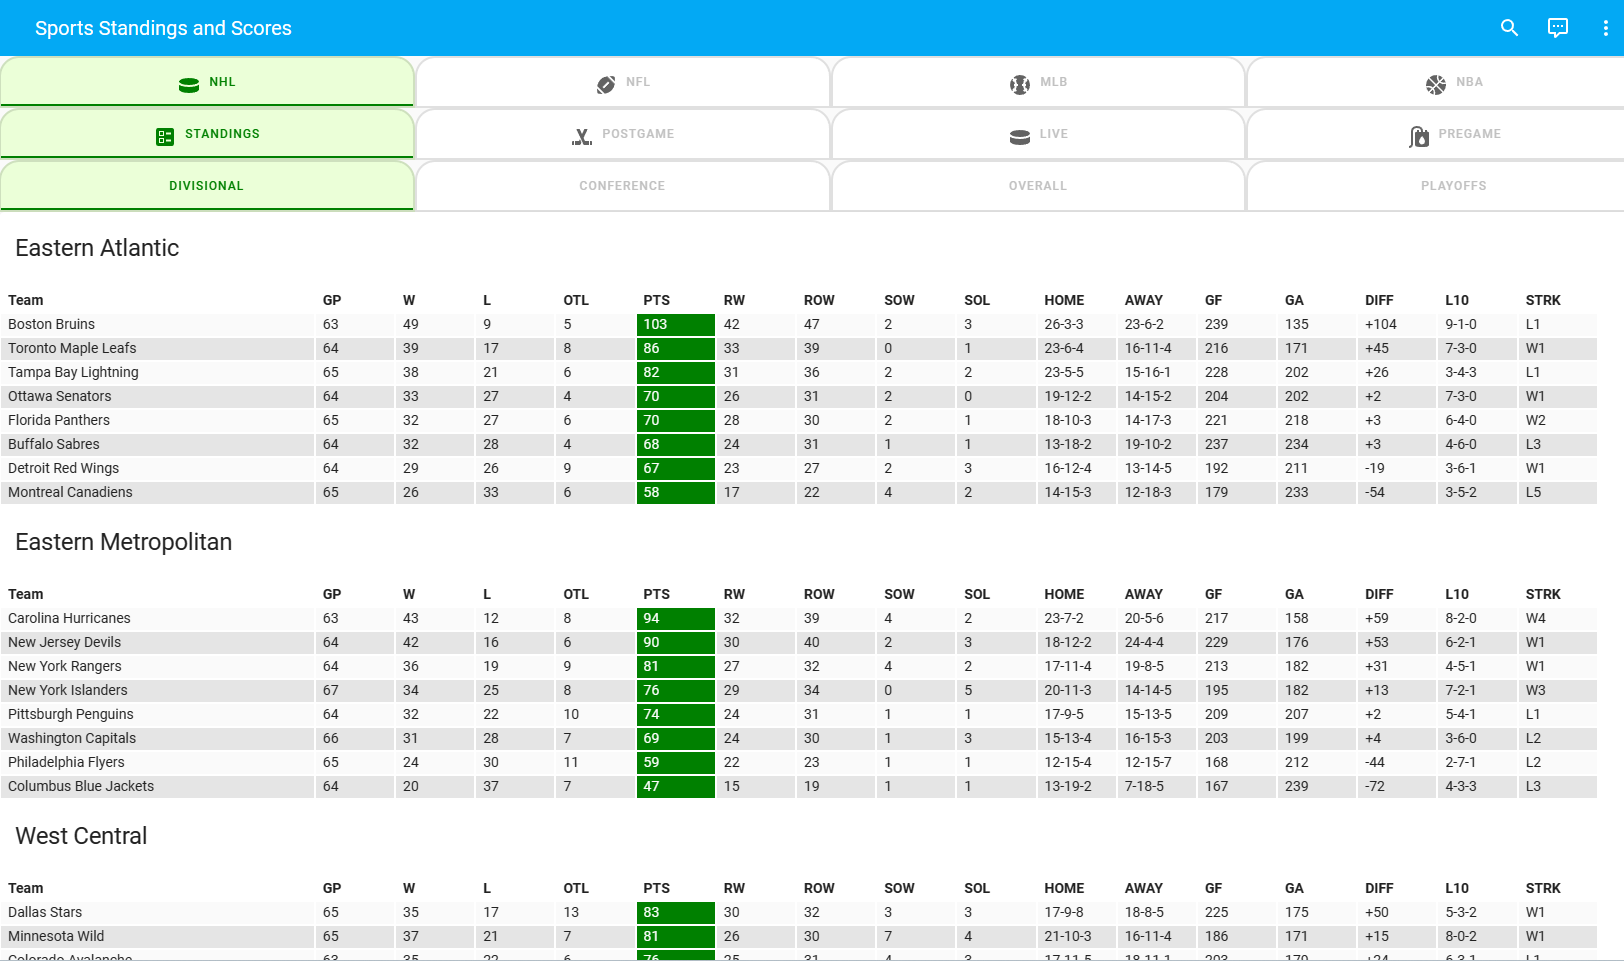Show Playoffs standings tab
This screenshot has width=1624, height=961.
click(1436, 186)
